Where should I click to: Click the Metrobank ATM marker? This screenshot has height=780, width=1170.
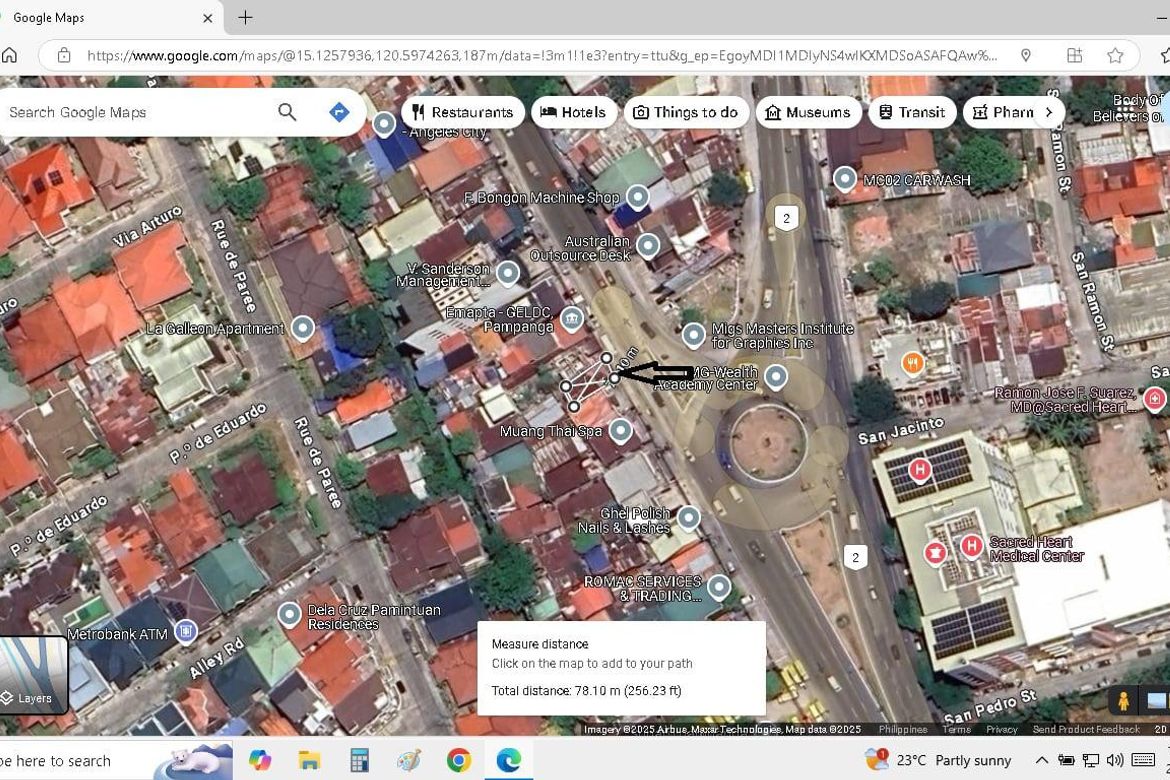pyautogui.click(x=186, y=632)
